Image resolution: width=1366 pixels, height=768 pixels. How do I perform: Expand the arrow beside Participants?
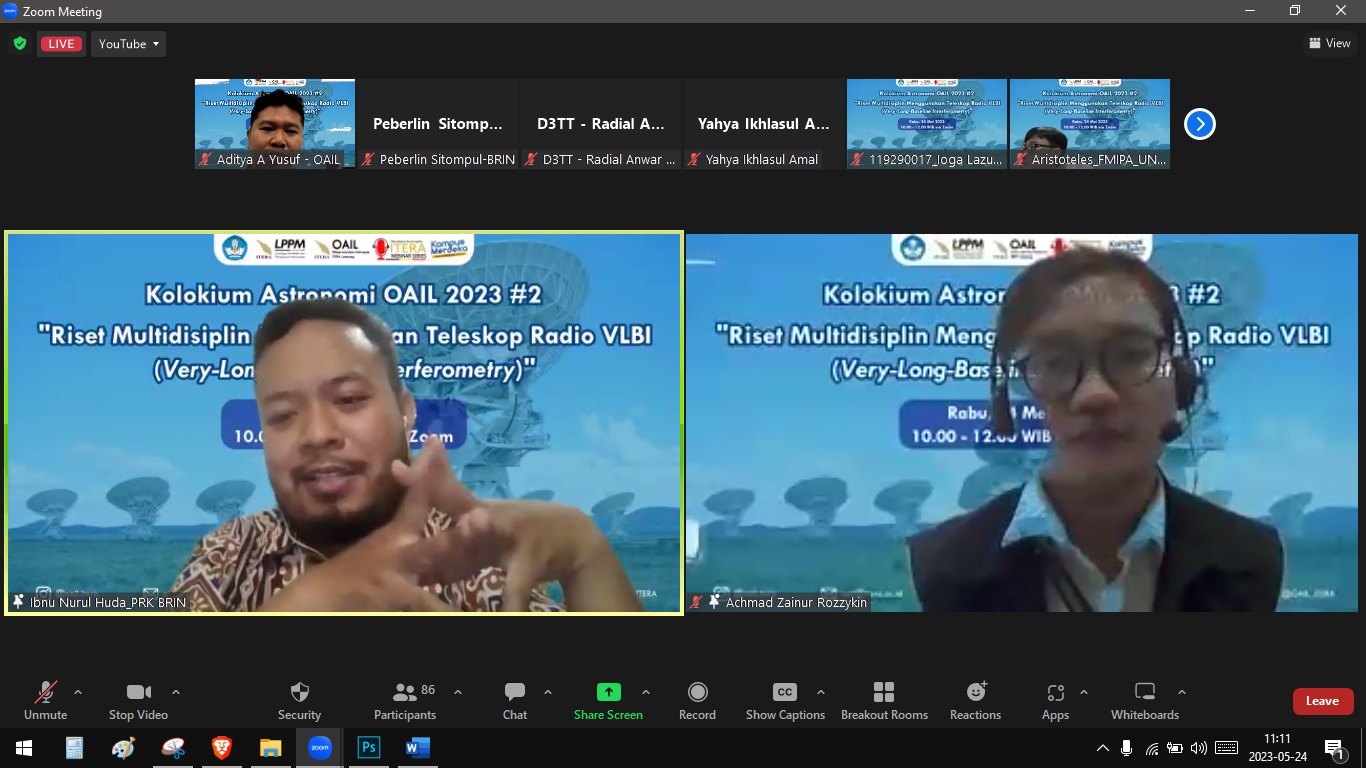click(458, 692)
